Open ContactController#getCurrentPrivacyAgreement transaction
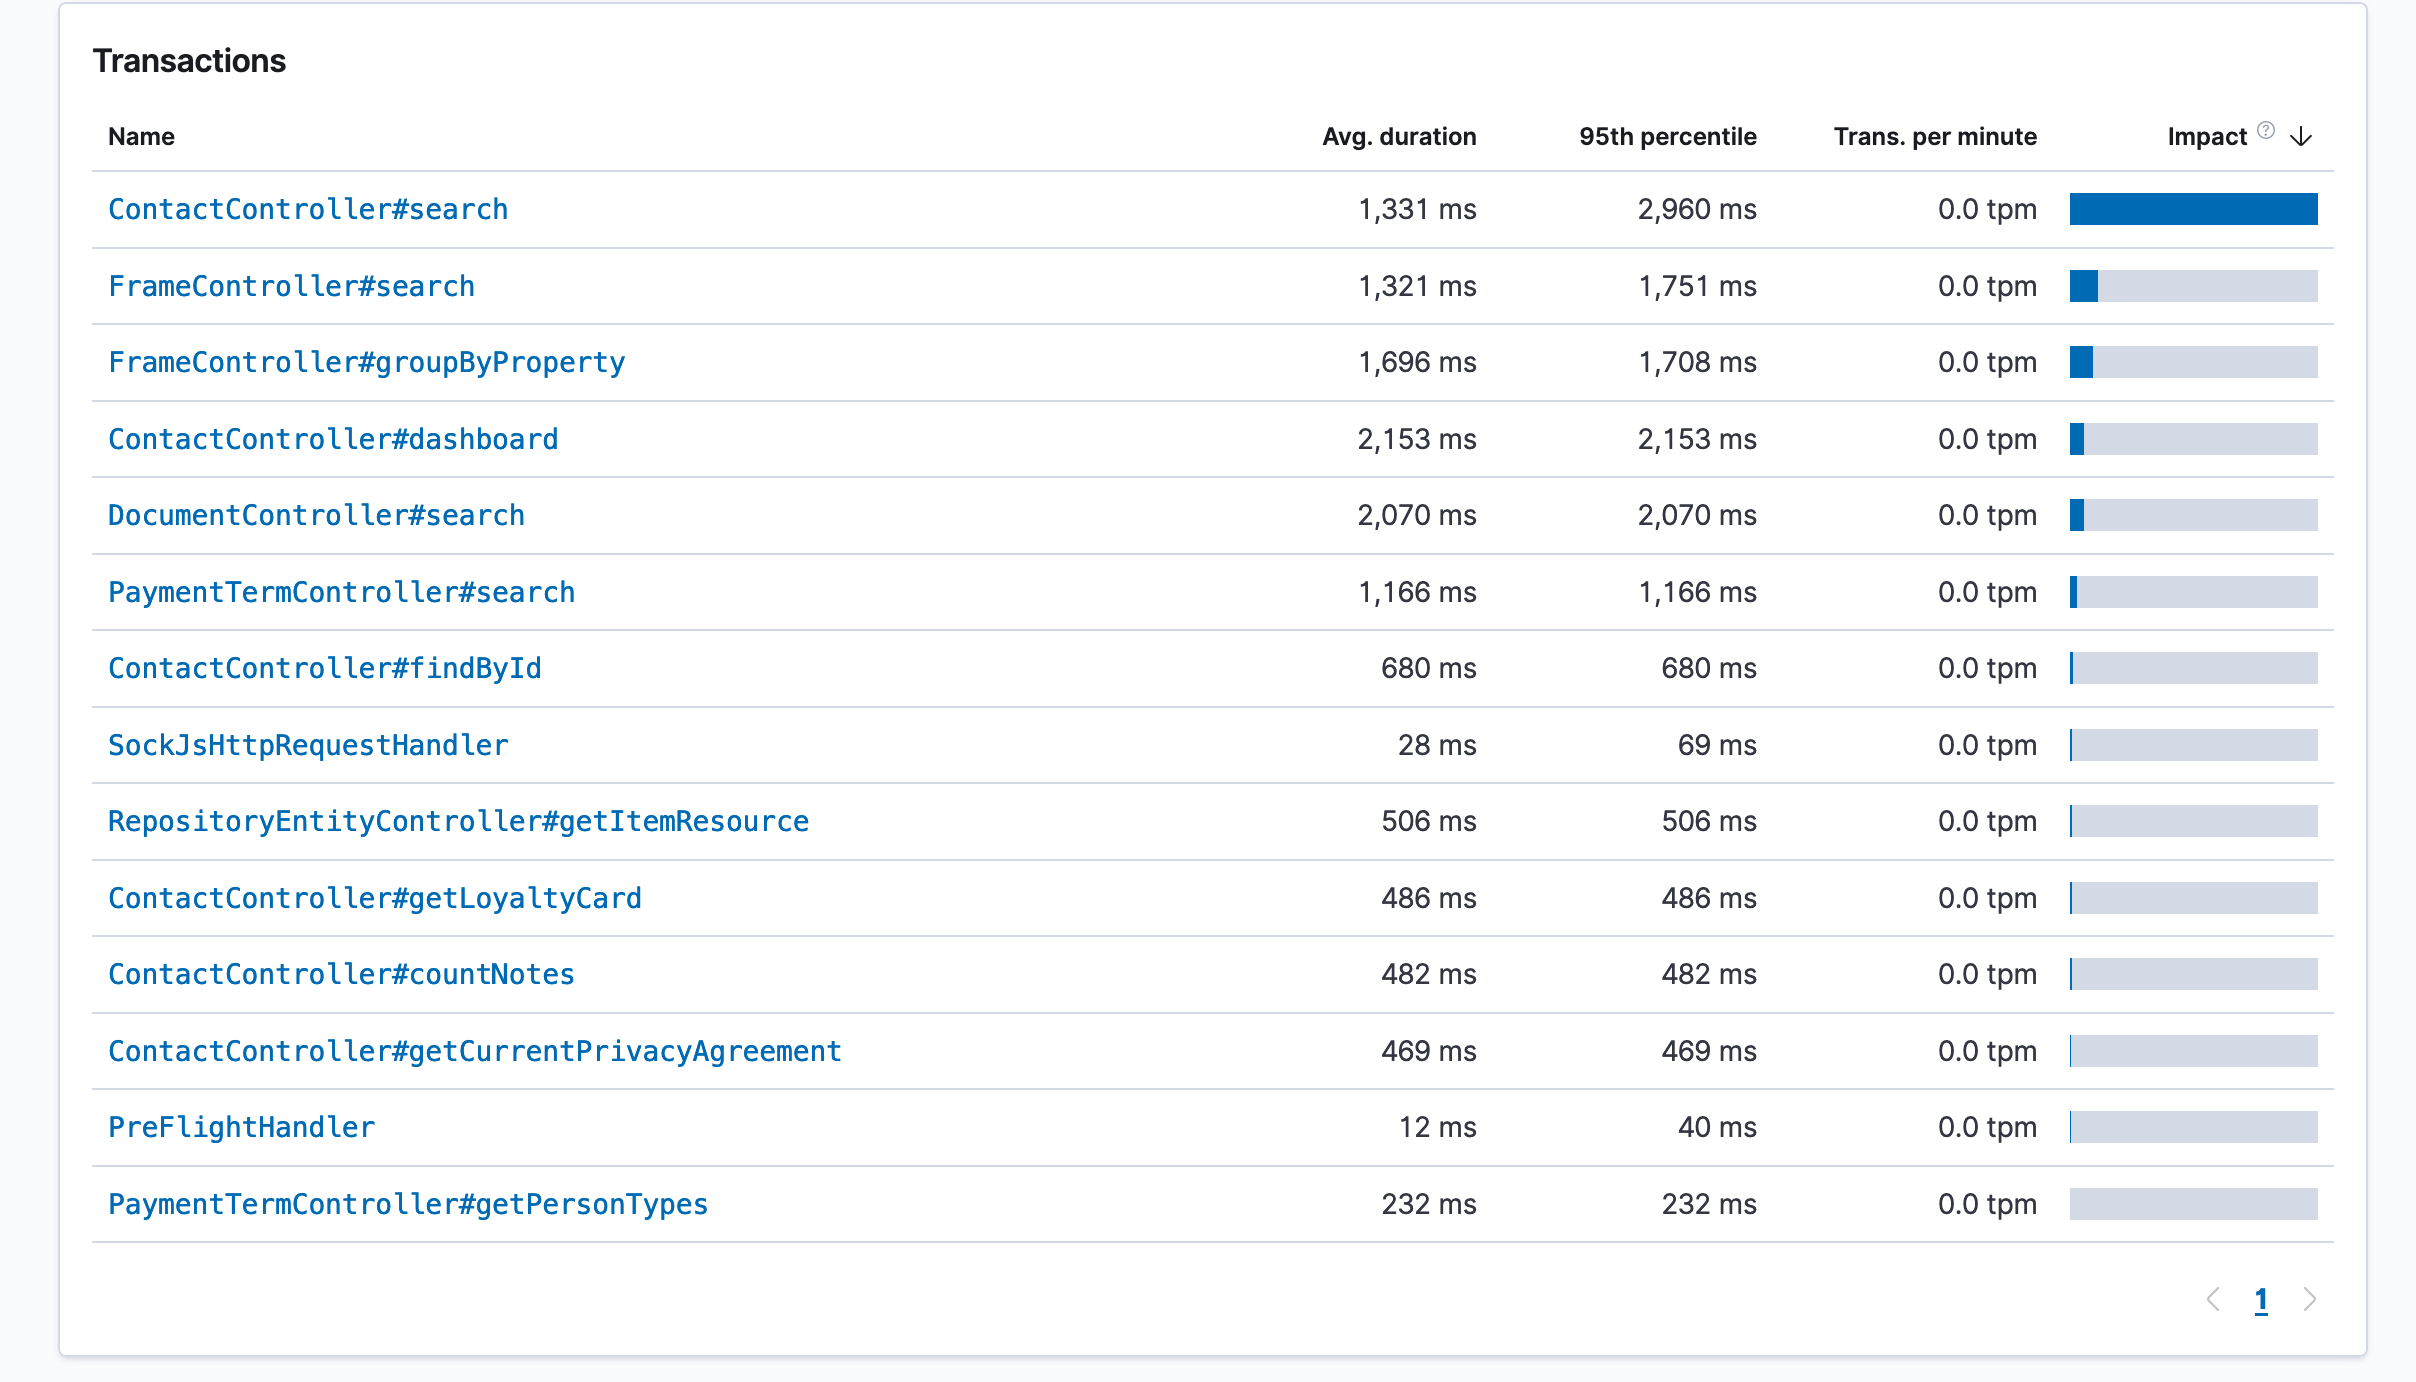The width and height of the screenshot is (2416, 1382). 474,1051
